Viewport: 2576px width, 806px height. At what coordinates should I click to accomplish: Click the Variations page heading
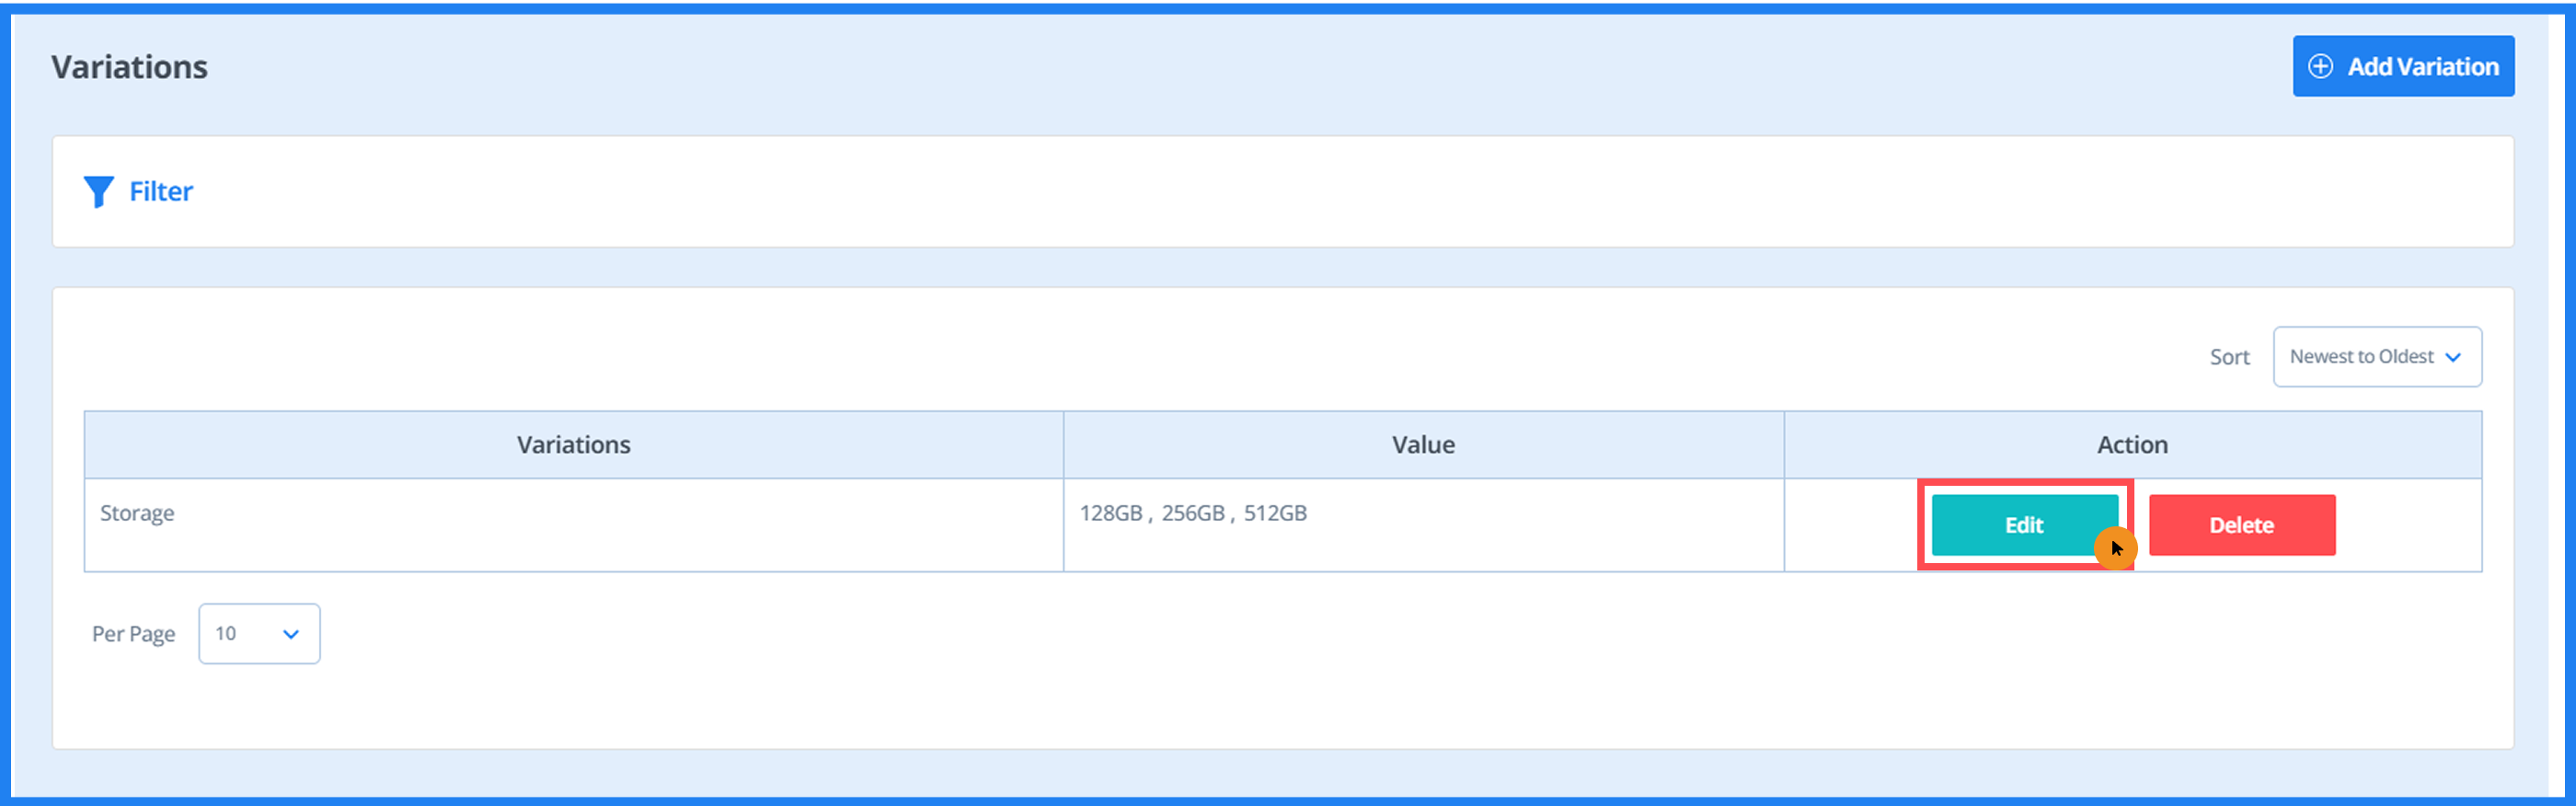130,67
